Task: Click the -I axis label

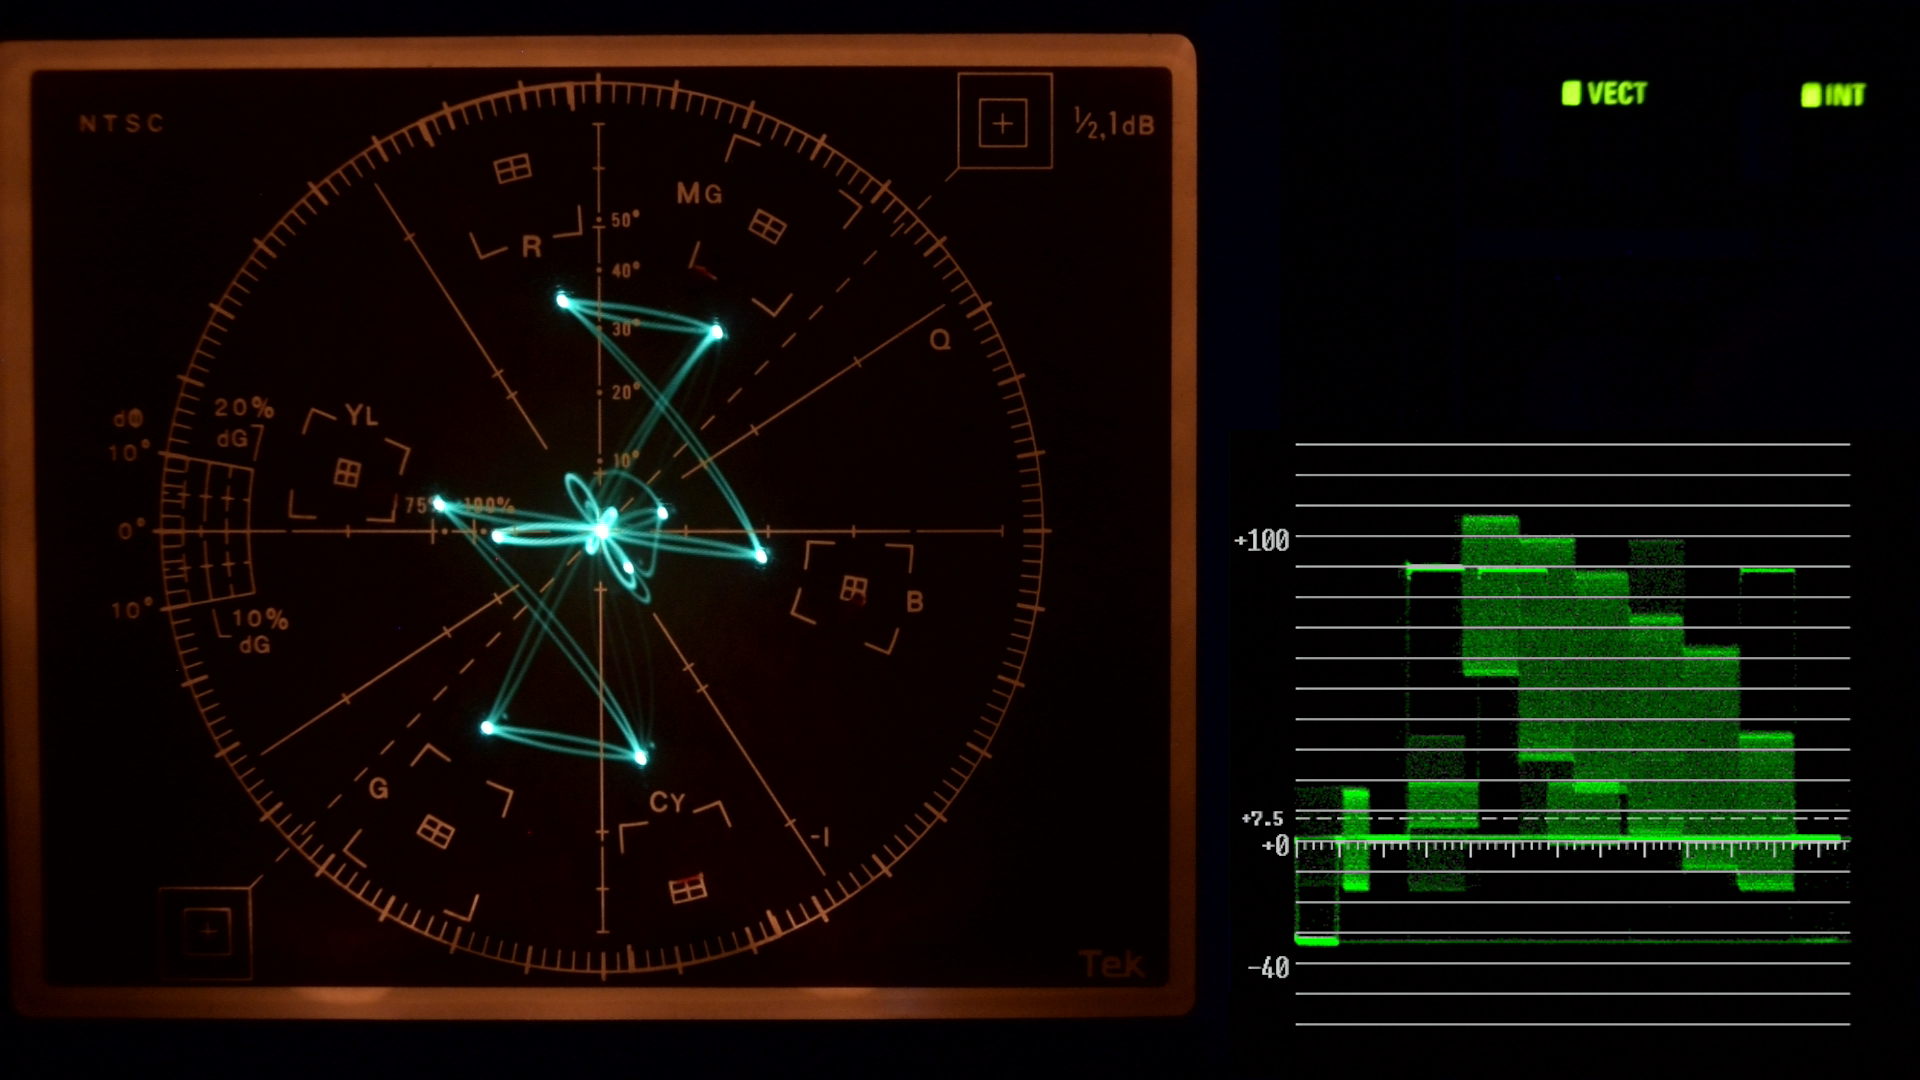Action: 819,837
